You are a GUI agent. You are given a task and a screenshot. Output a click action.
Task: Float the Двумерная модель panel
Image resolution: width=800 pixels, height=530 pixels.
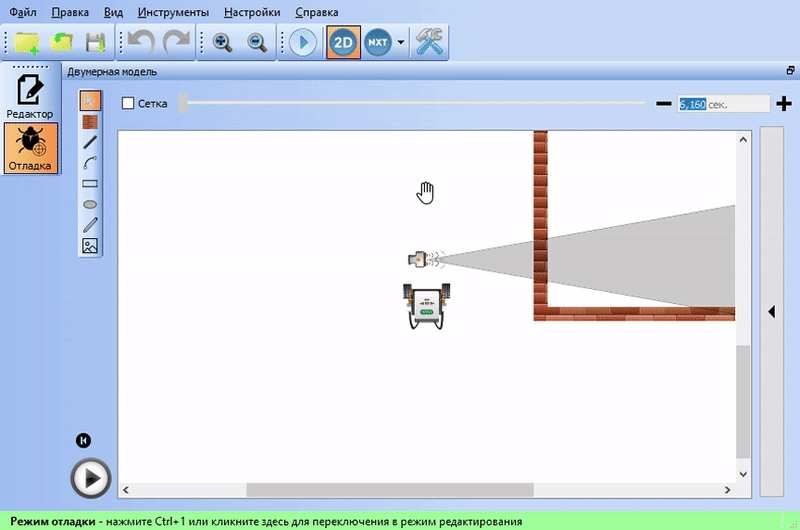[790, 72]
